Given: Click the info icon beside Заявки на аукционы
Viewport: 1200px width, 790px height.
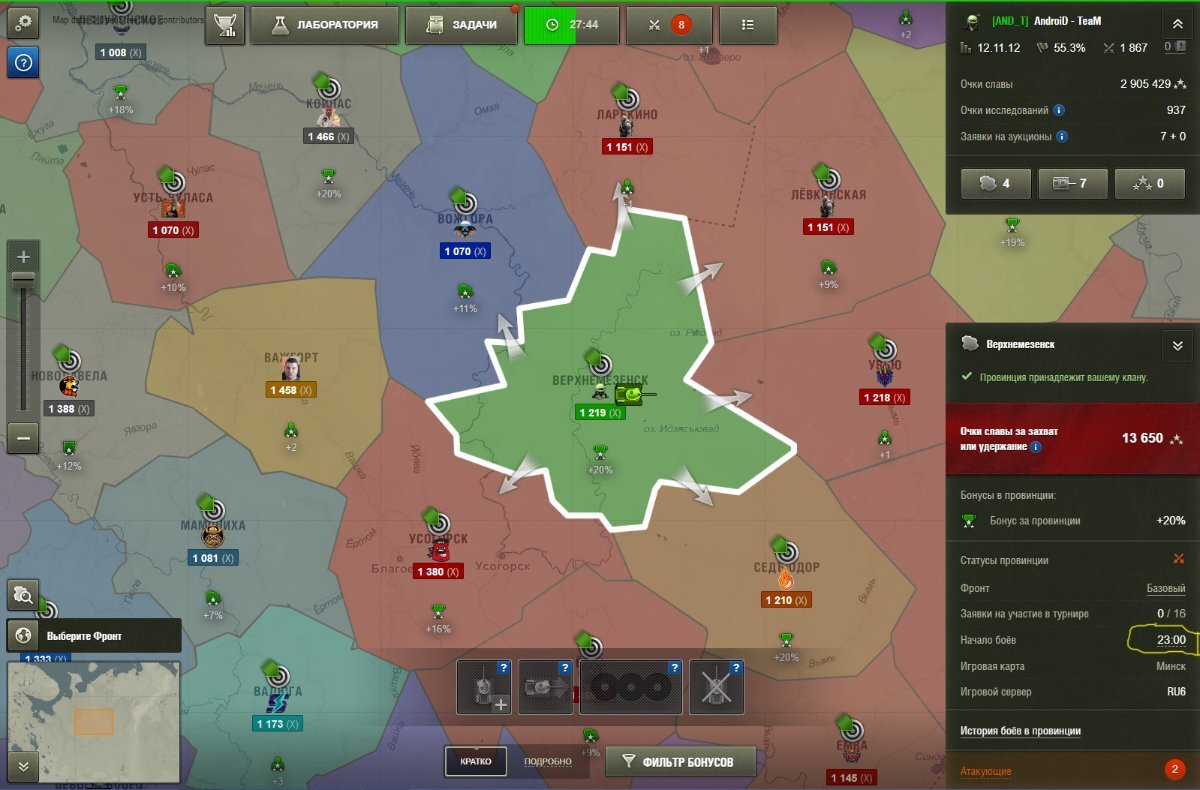Looking at the screenshot, I should (x=1063, y=137).
